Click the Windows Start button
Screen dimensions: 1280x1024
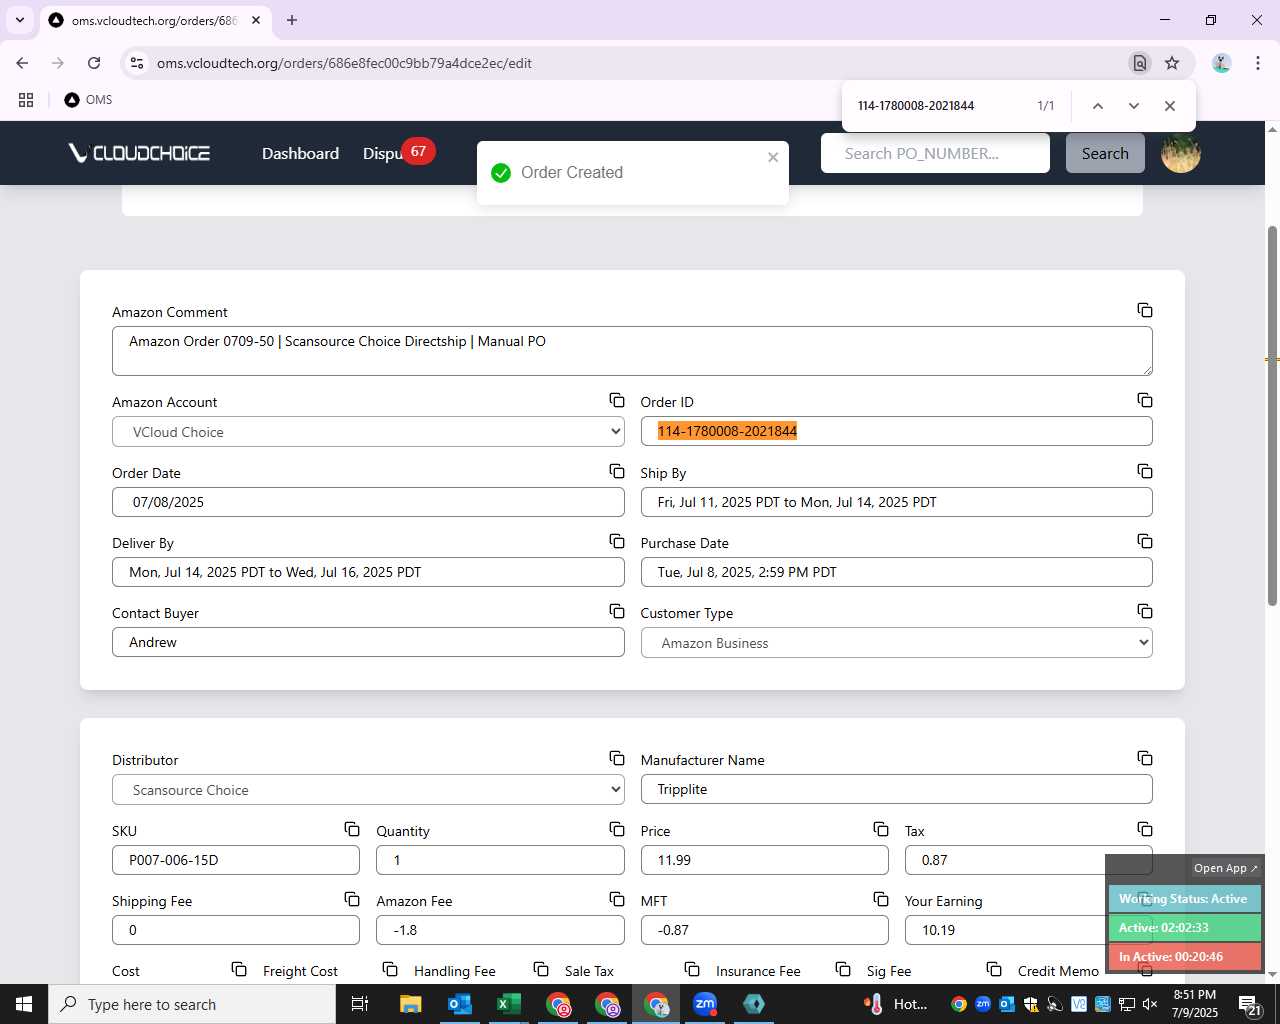pyautogui.click(x=24, y=1004)
